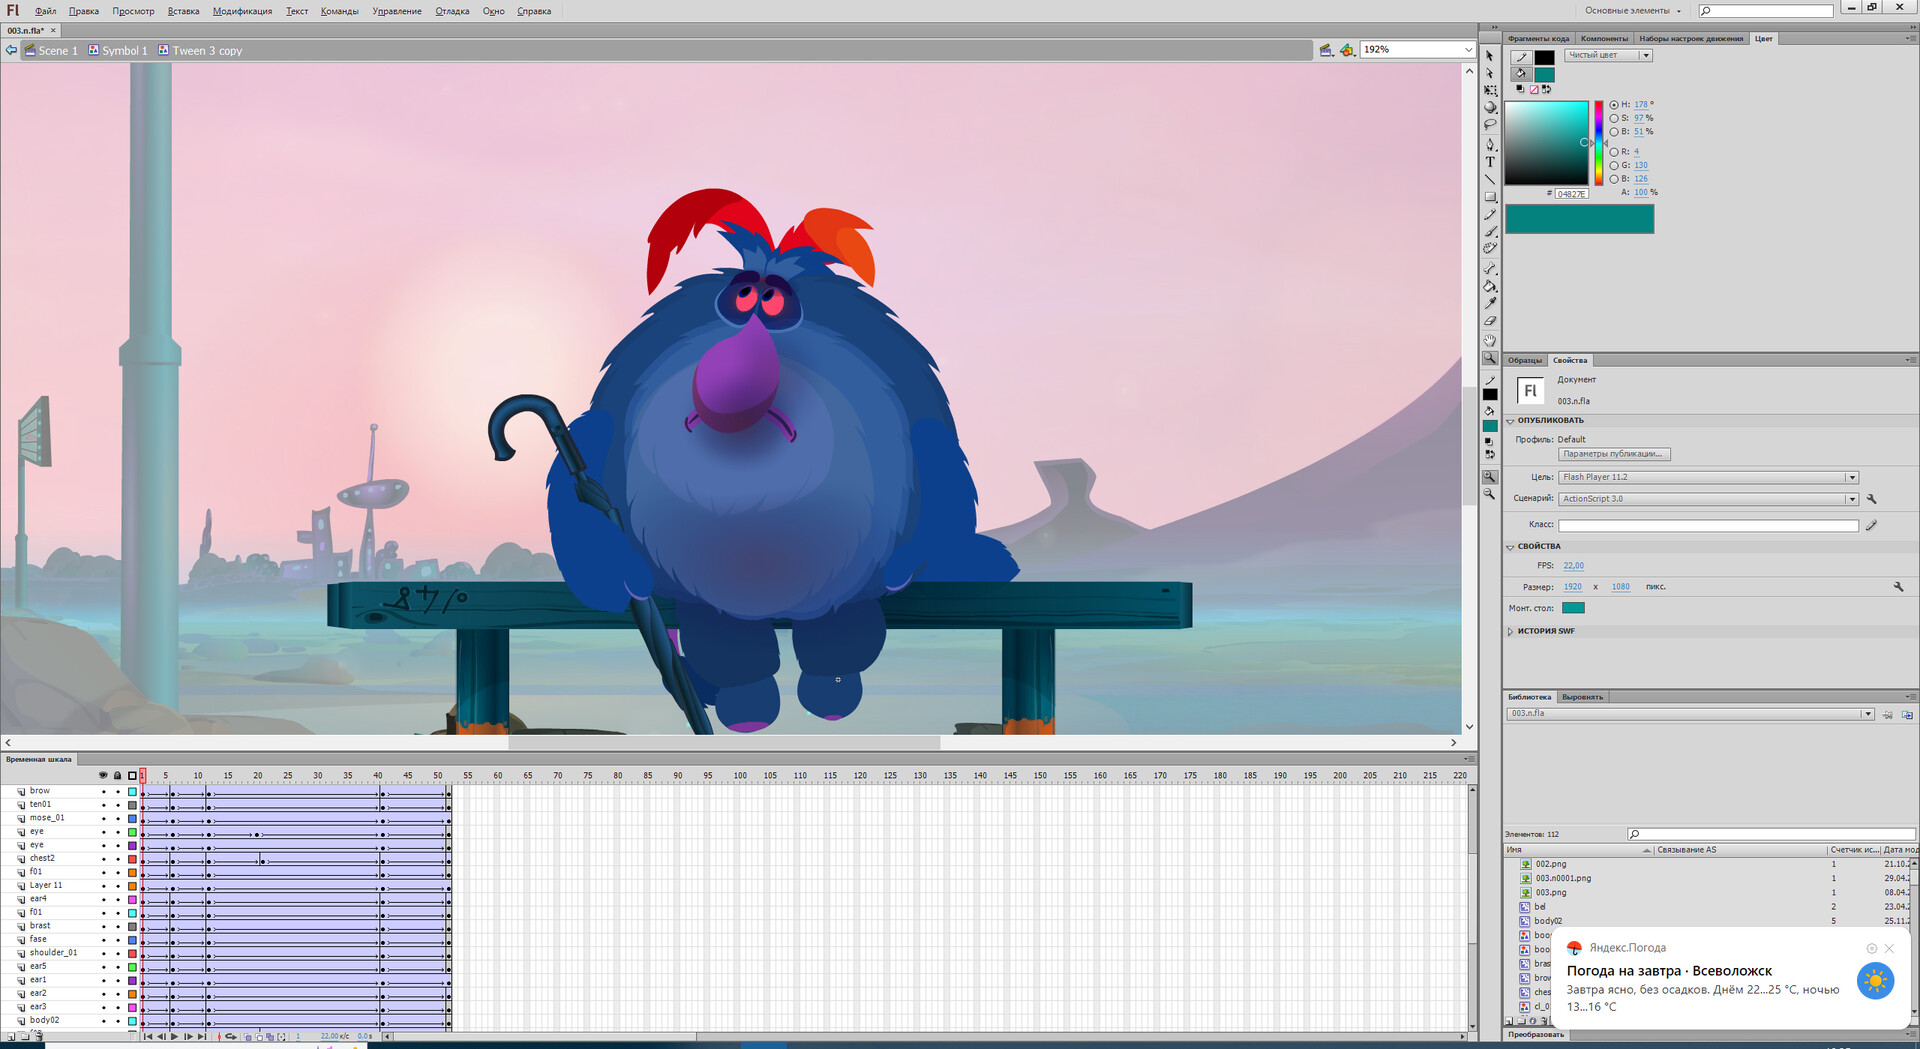This screenshot has width=1920, height=1049.
Task: Click the Параметры публикации button
Action: 1613,454
